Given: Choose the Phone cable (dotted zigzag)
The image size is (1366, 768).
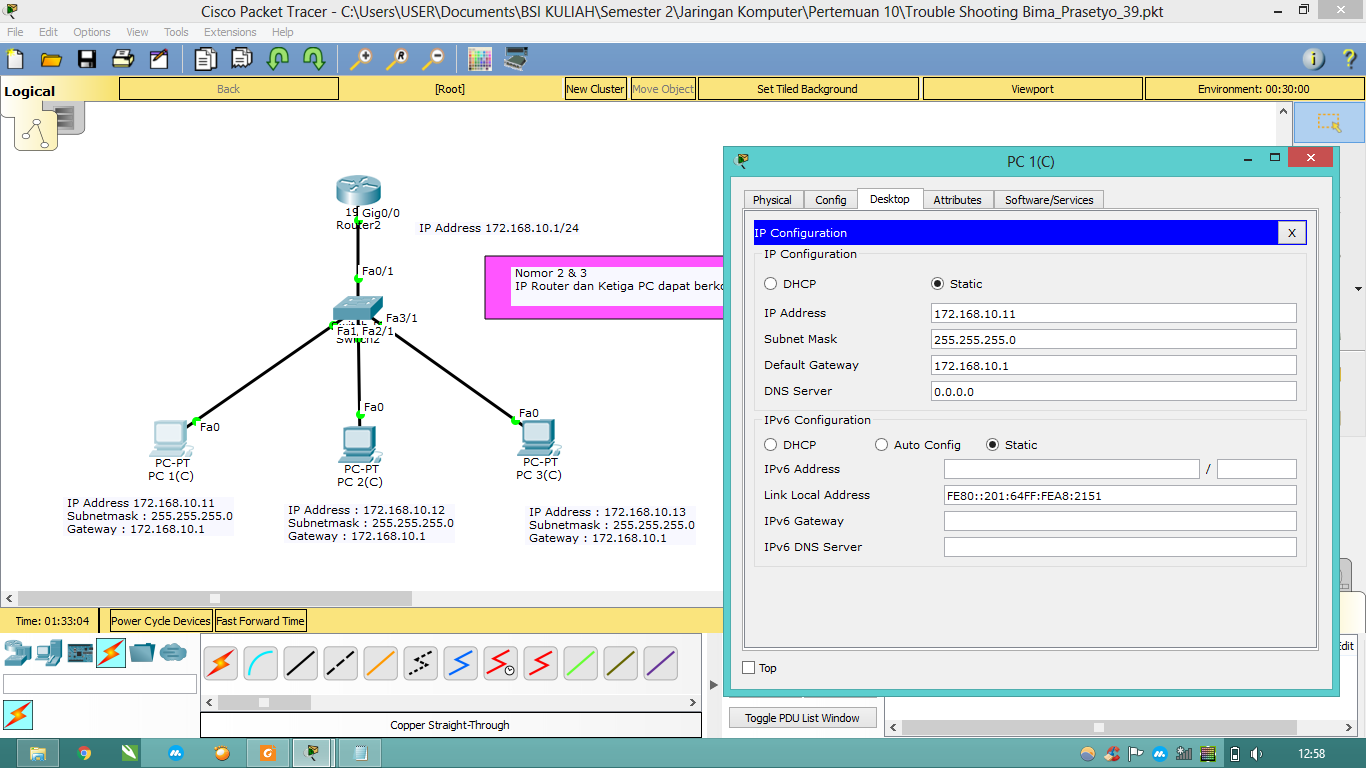Looking at the screenshot, I should click(x=421, y=663).
